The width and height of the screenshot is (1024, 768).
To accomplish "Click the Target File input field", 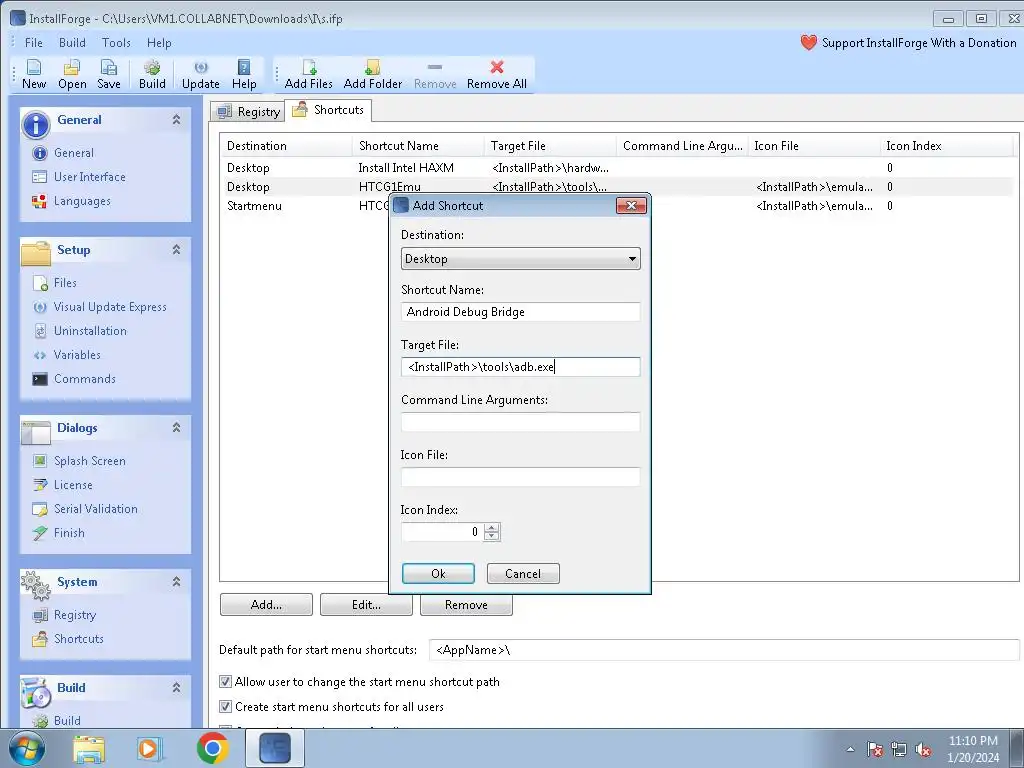I will [520, 366].
